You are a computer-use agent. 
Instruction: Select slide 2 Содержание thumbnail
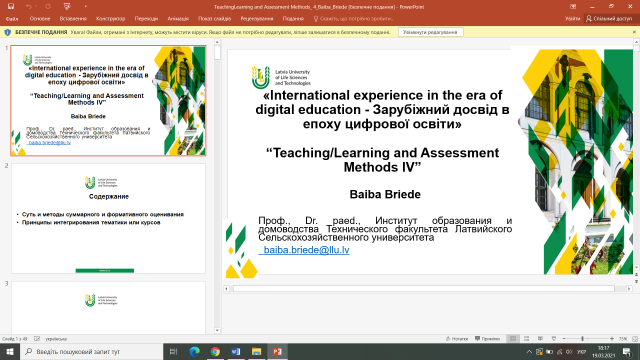108,218
